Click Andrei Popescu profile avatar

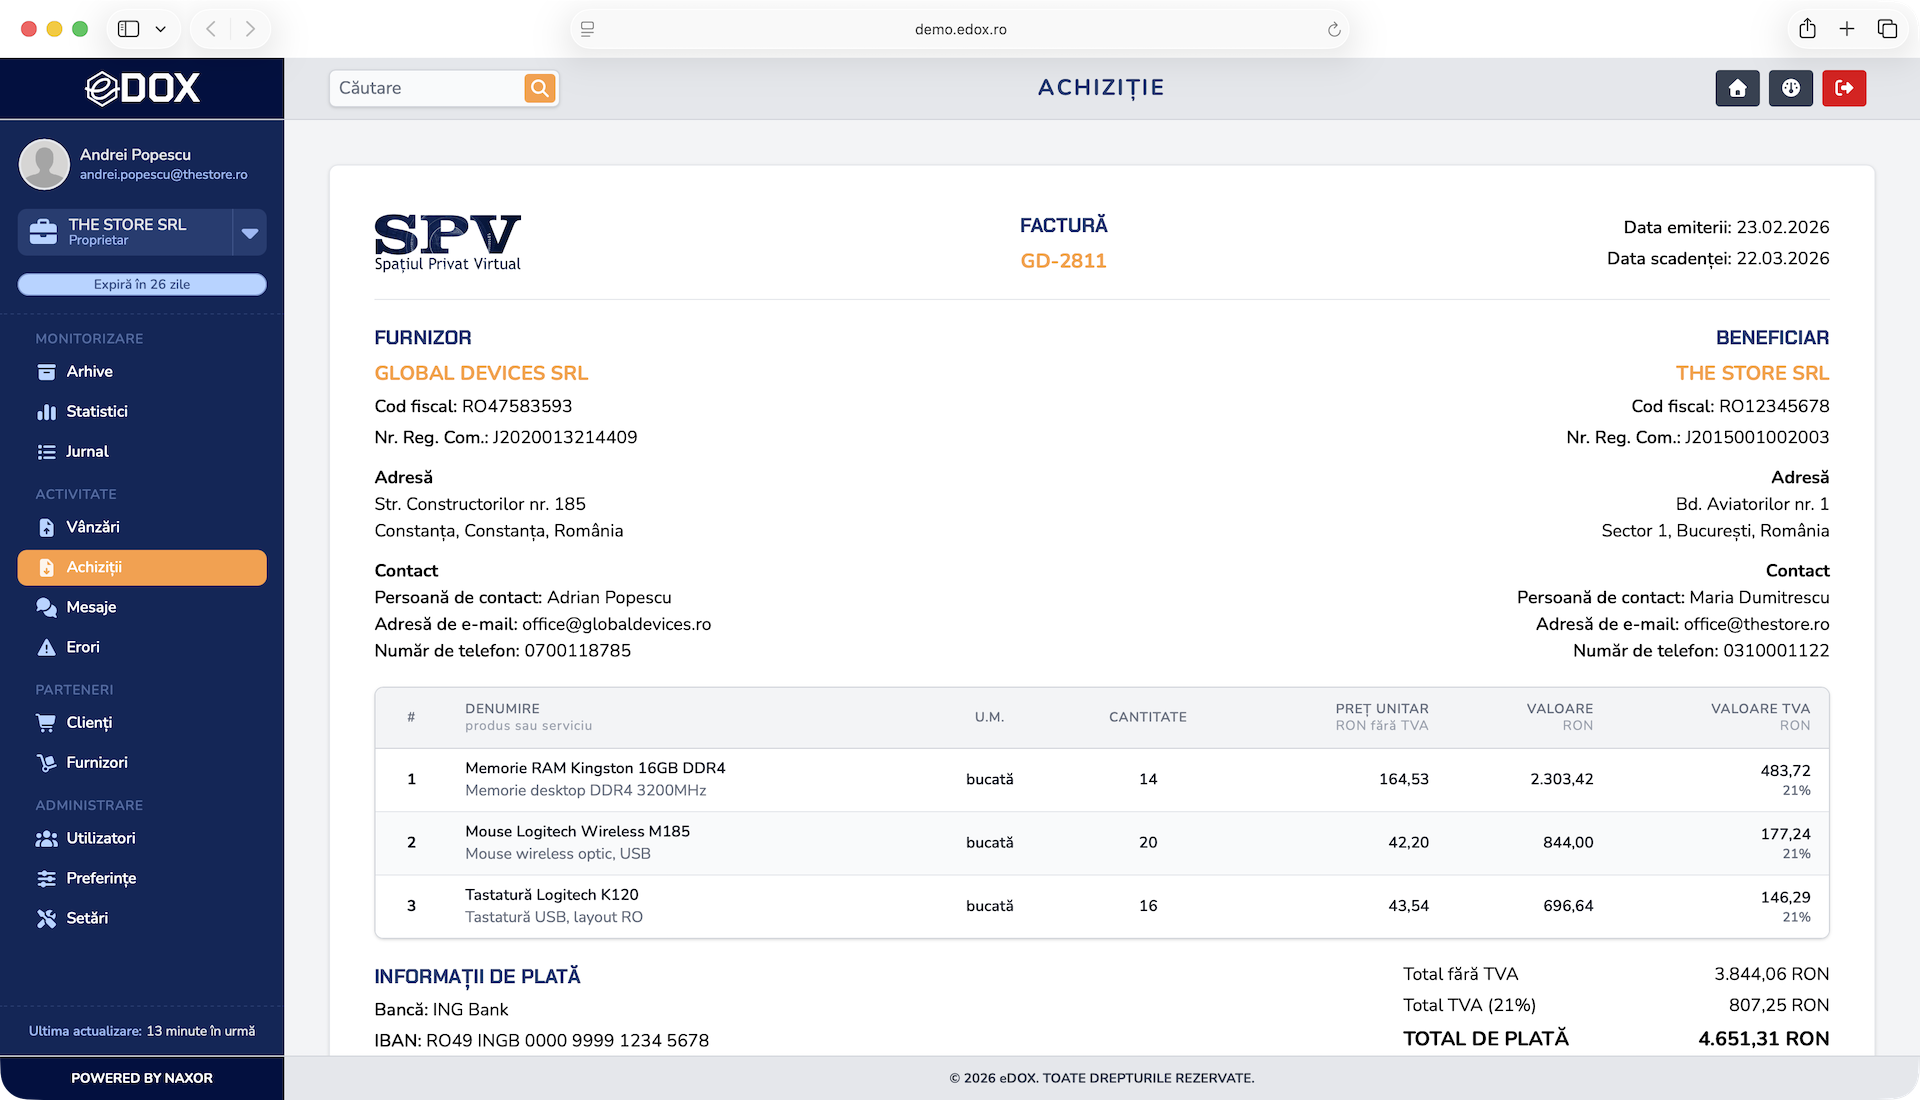tap(45, 164)
